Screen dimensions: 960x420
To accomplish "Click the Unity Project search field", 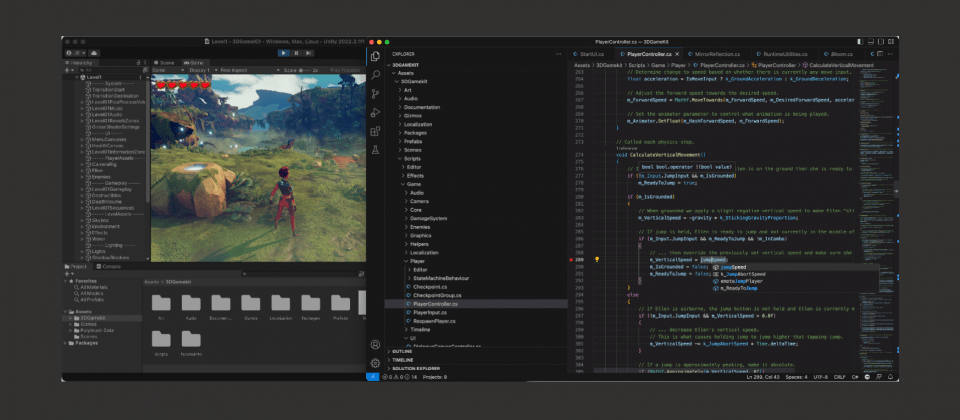I will tap(299, 274).
